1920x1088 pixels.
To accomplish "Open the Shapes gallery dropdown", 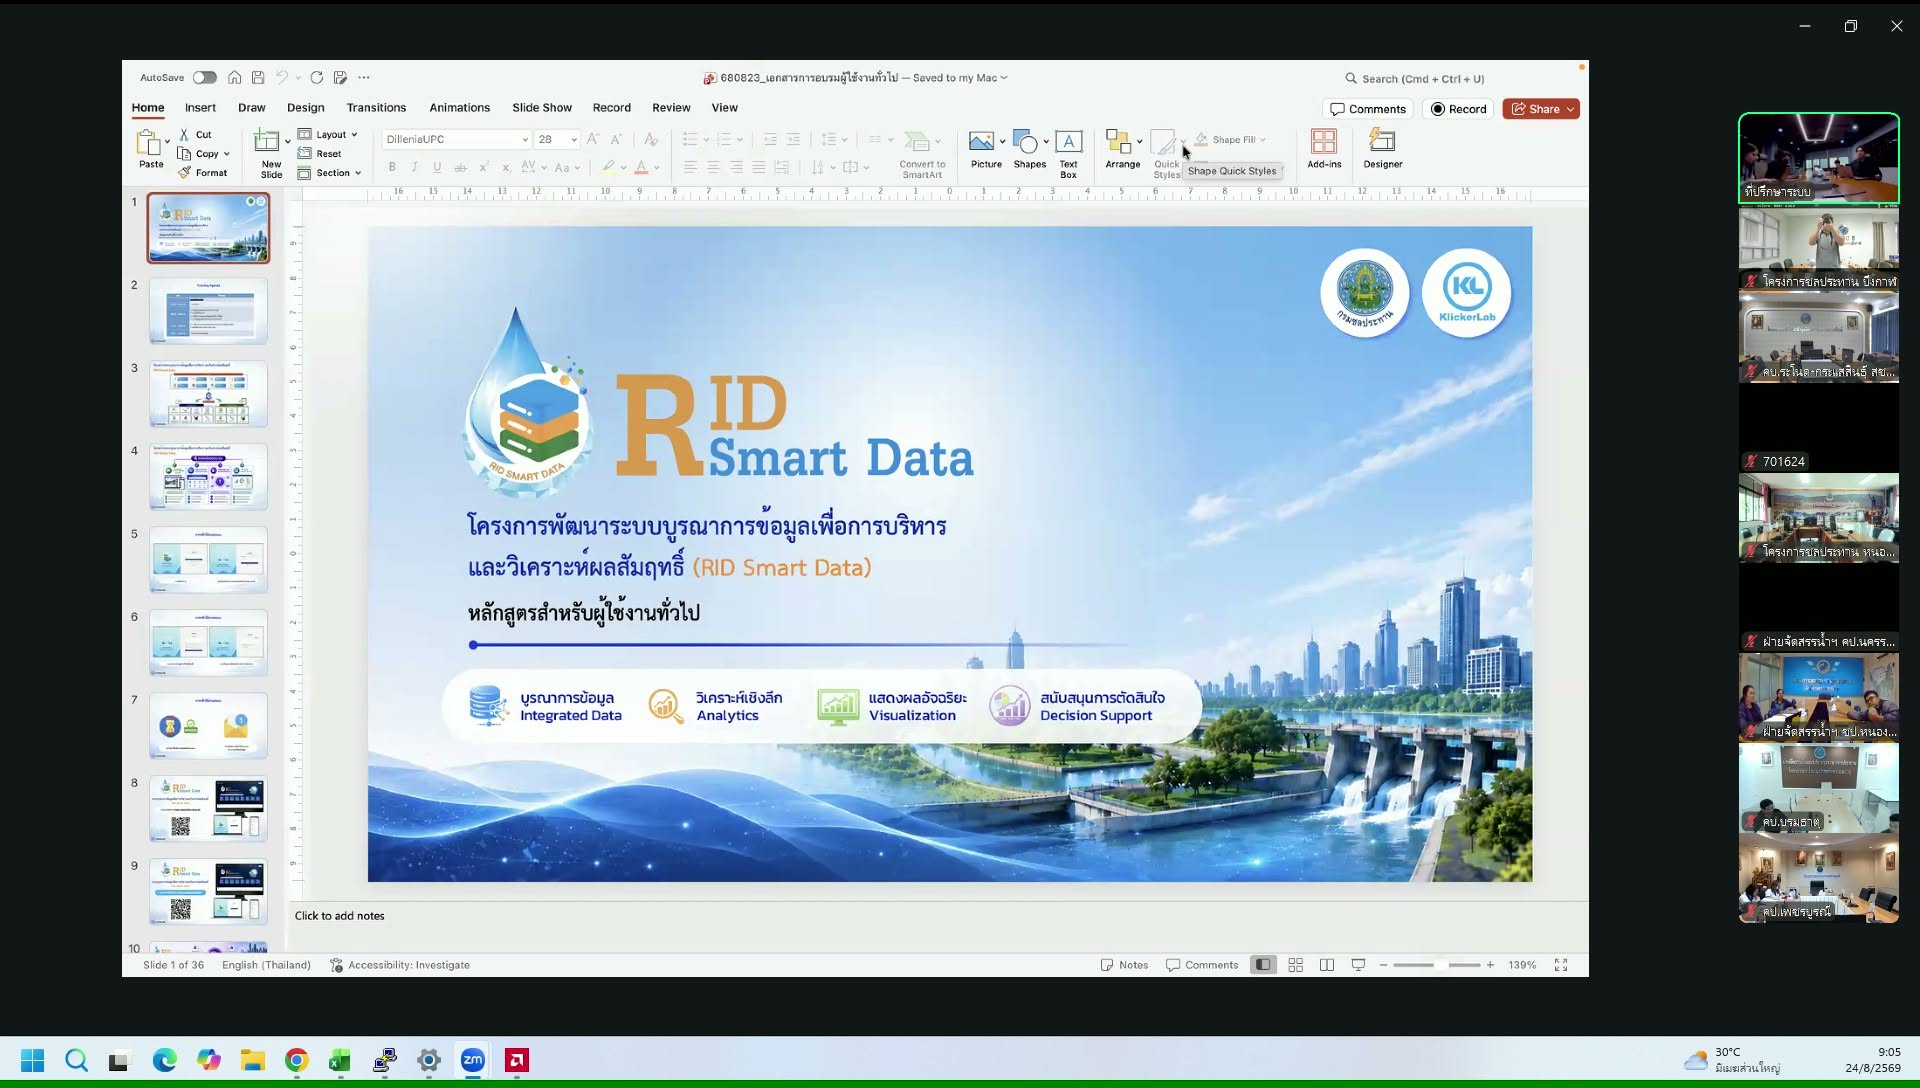I will [x=1046, y=141].
